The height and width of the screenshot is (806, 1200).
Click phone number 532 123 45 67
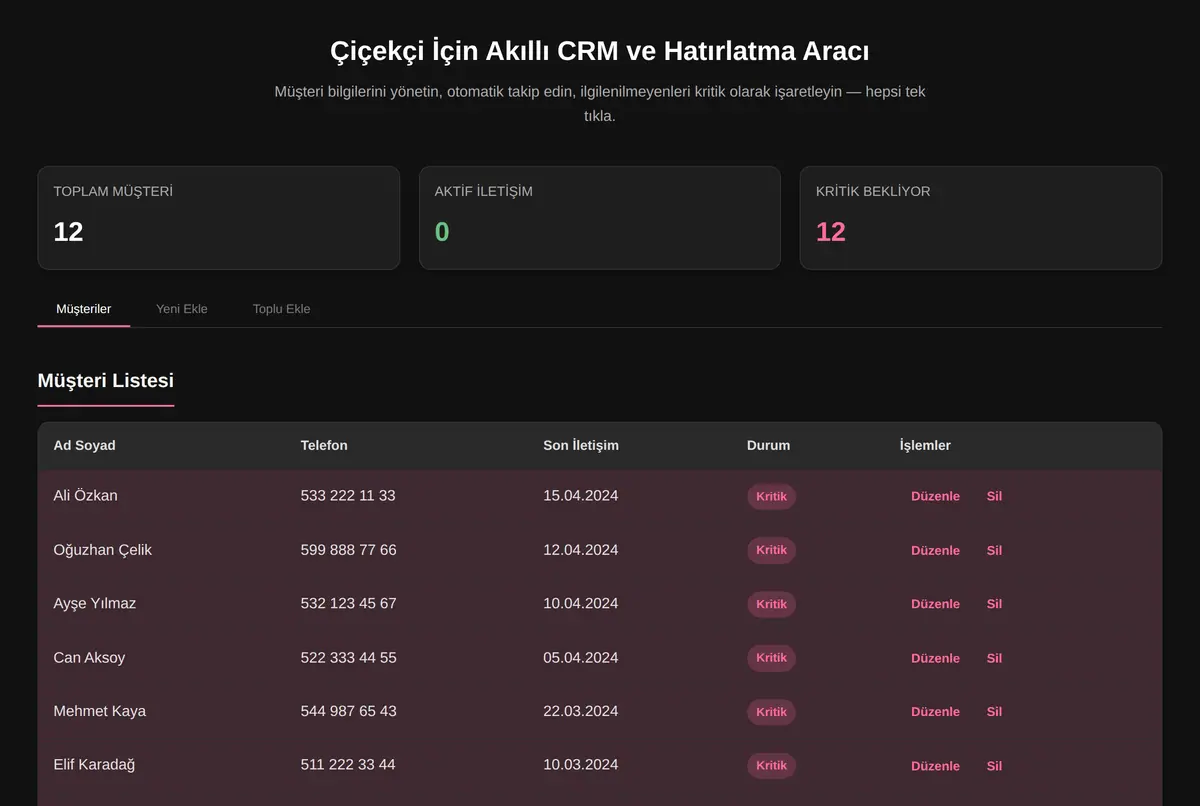(x=348, y=604)
